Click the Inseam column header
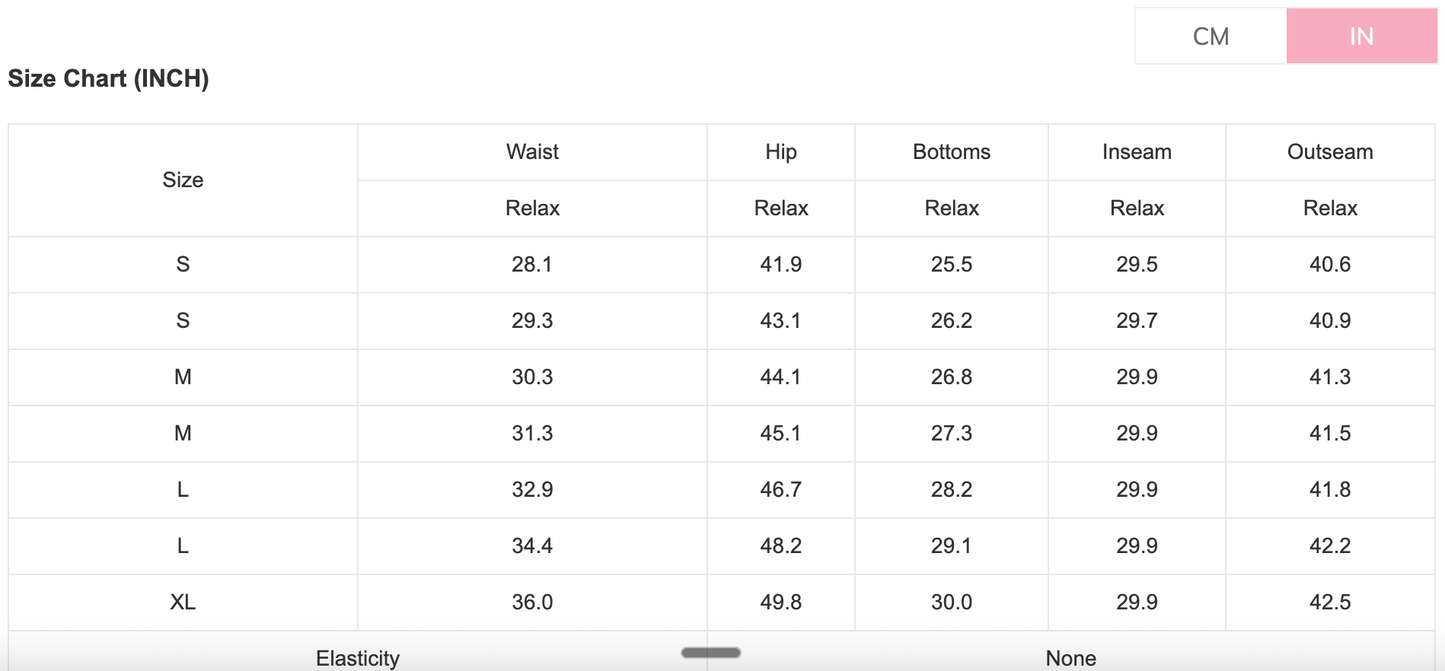This screenshot has width=1445, height=671. (1137, 152)
